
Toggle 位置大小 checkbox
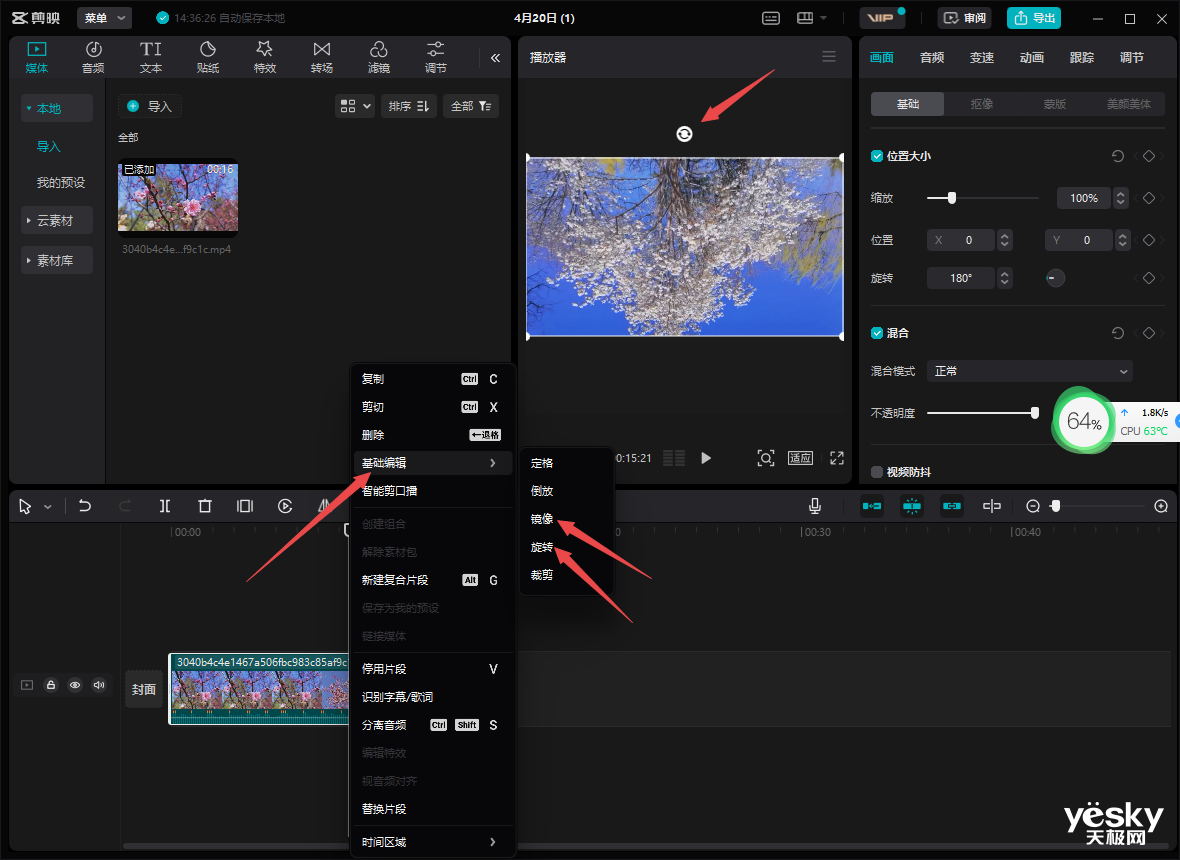click(877, 156)
